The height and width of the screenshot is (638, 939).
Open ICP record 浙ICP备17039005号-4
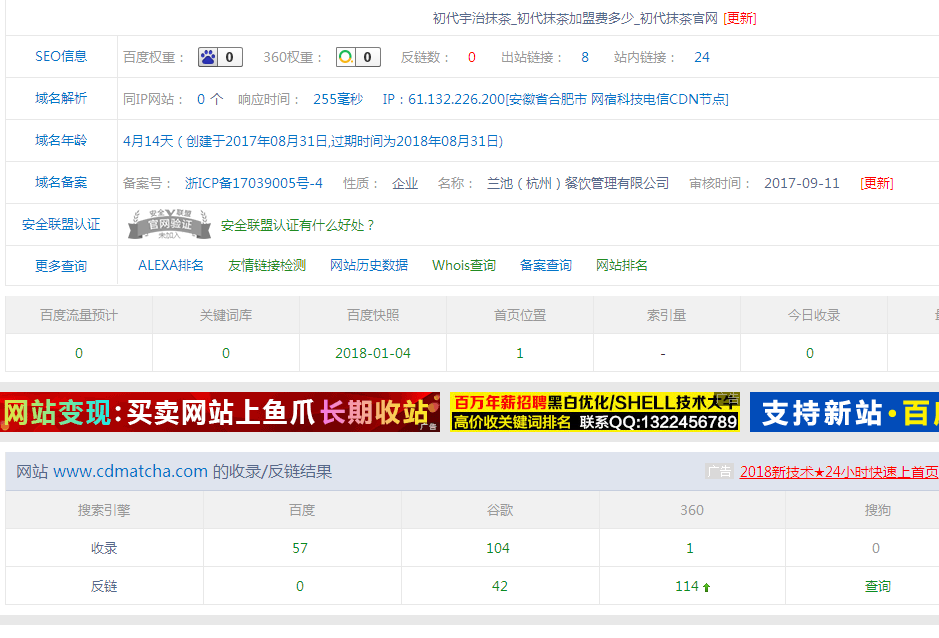(x=254, y=183)
